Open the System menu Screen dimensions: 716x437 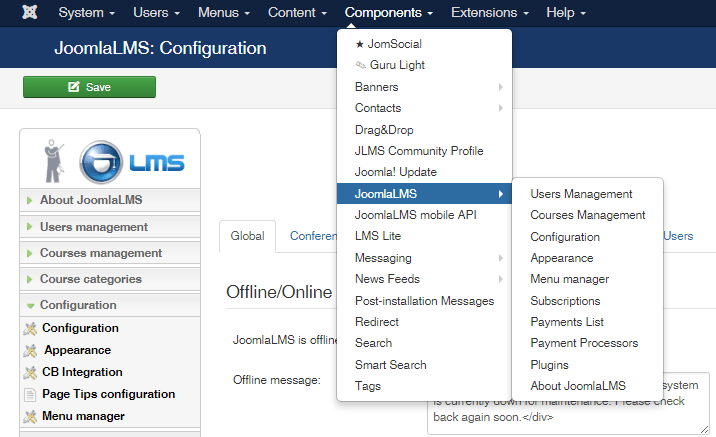coord(86,12)
